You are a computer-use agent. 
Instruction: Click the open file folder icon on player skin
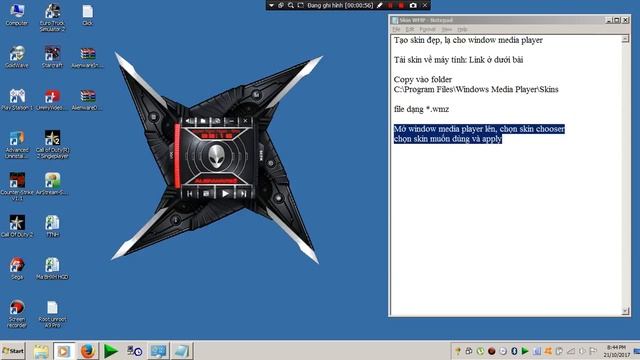pos(203,121)
